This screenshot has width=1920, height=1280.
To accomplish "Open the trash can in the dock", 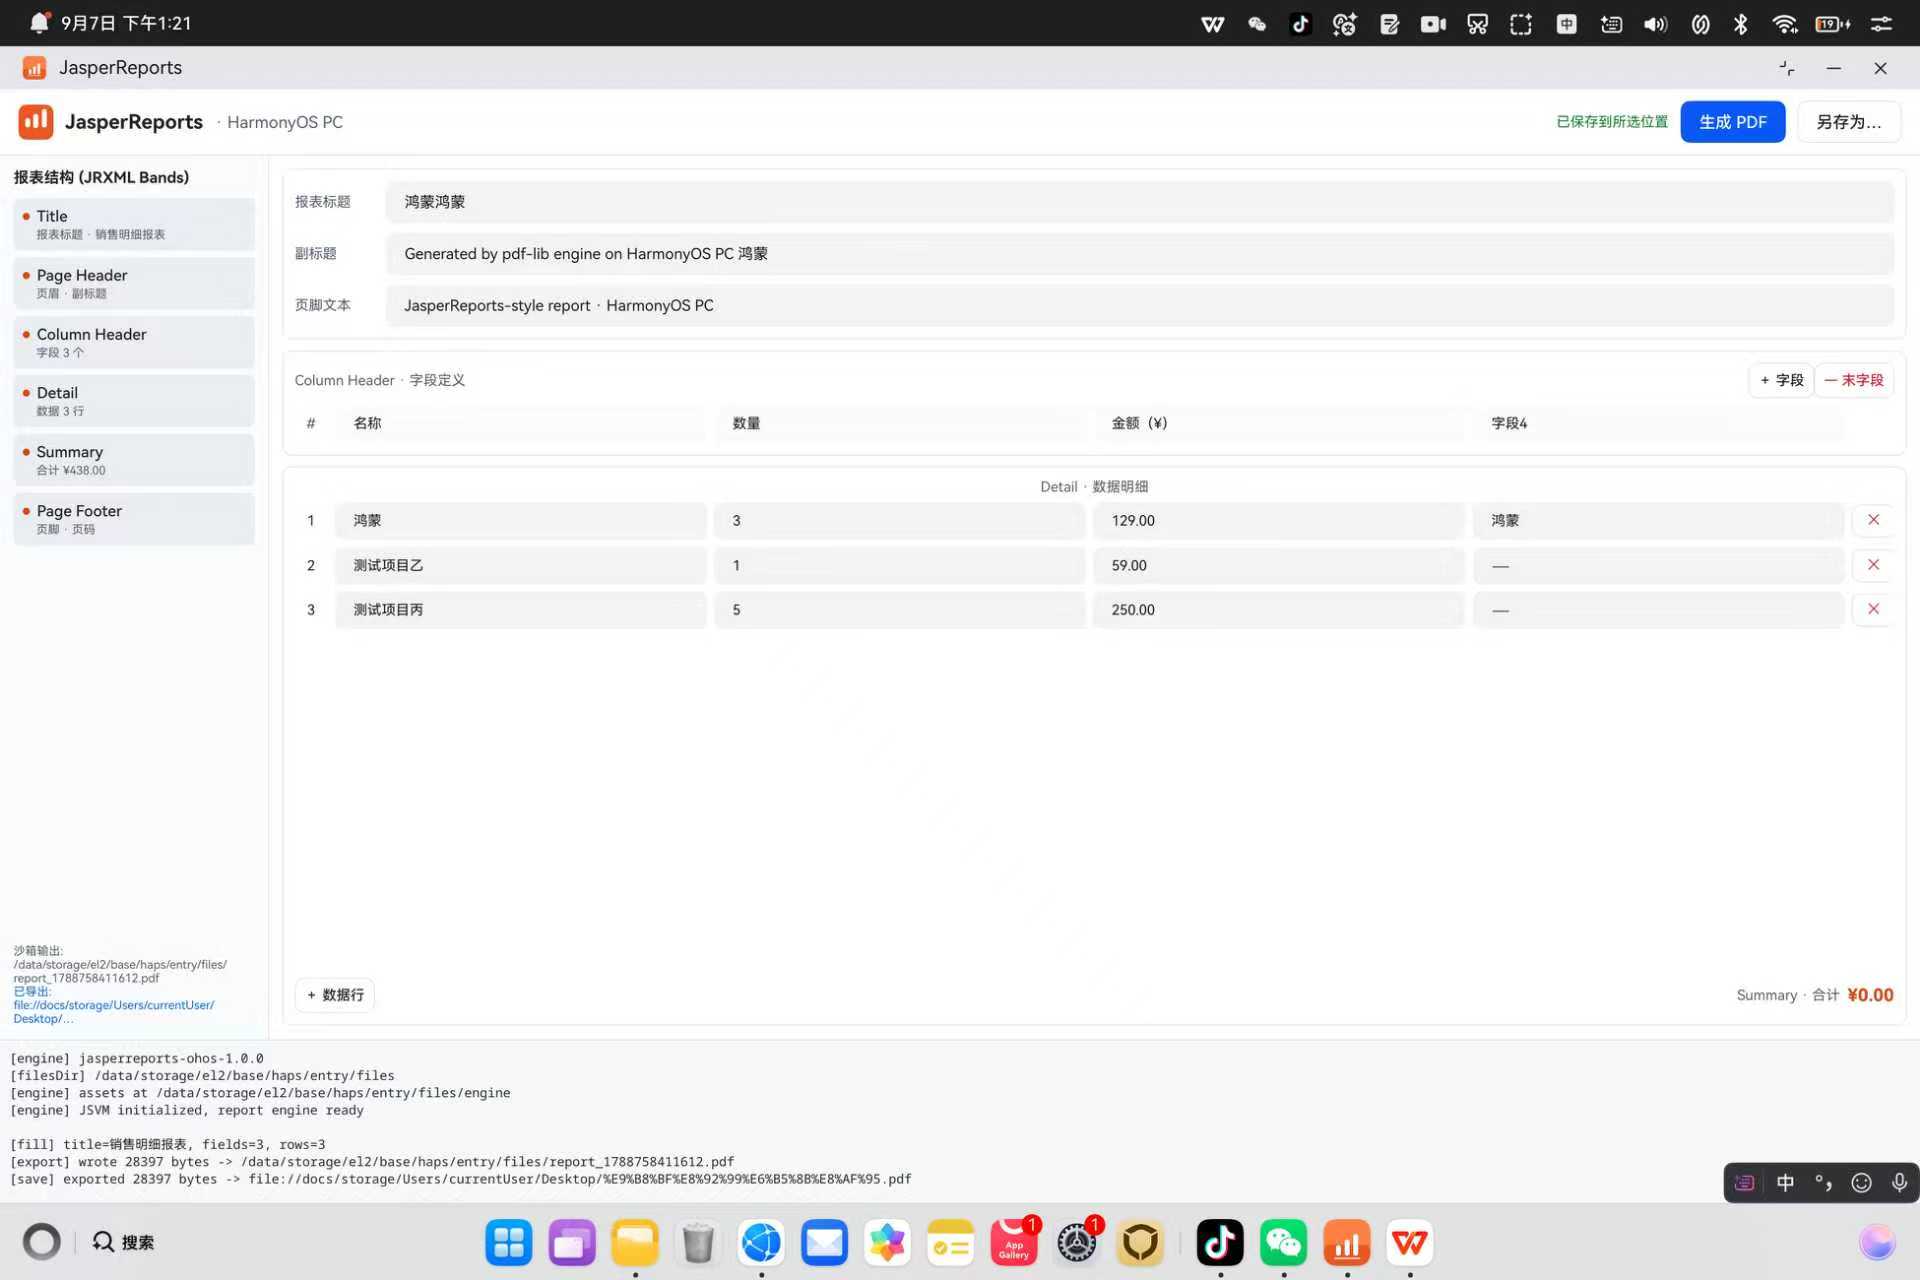I will (698, 1243).
